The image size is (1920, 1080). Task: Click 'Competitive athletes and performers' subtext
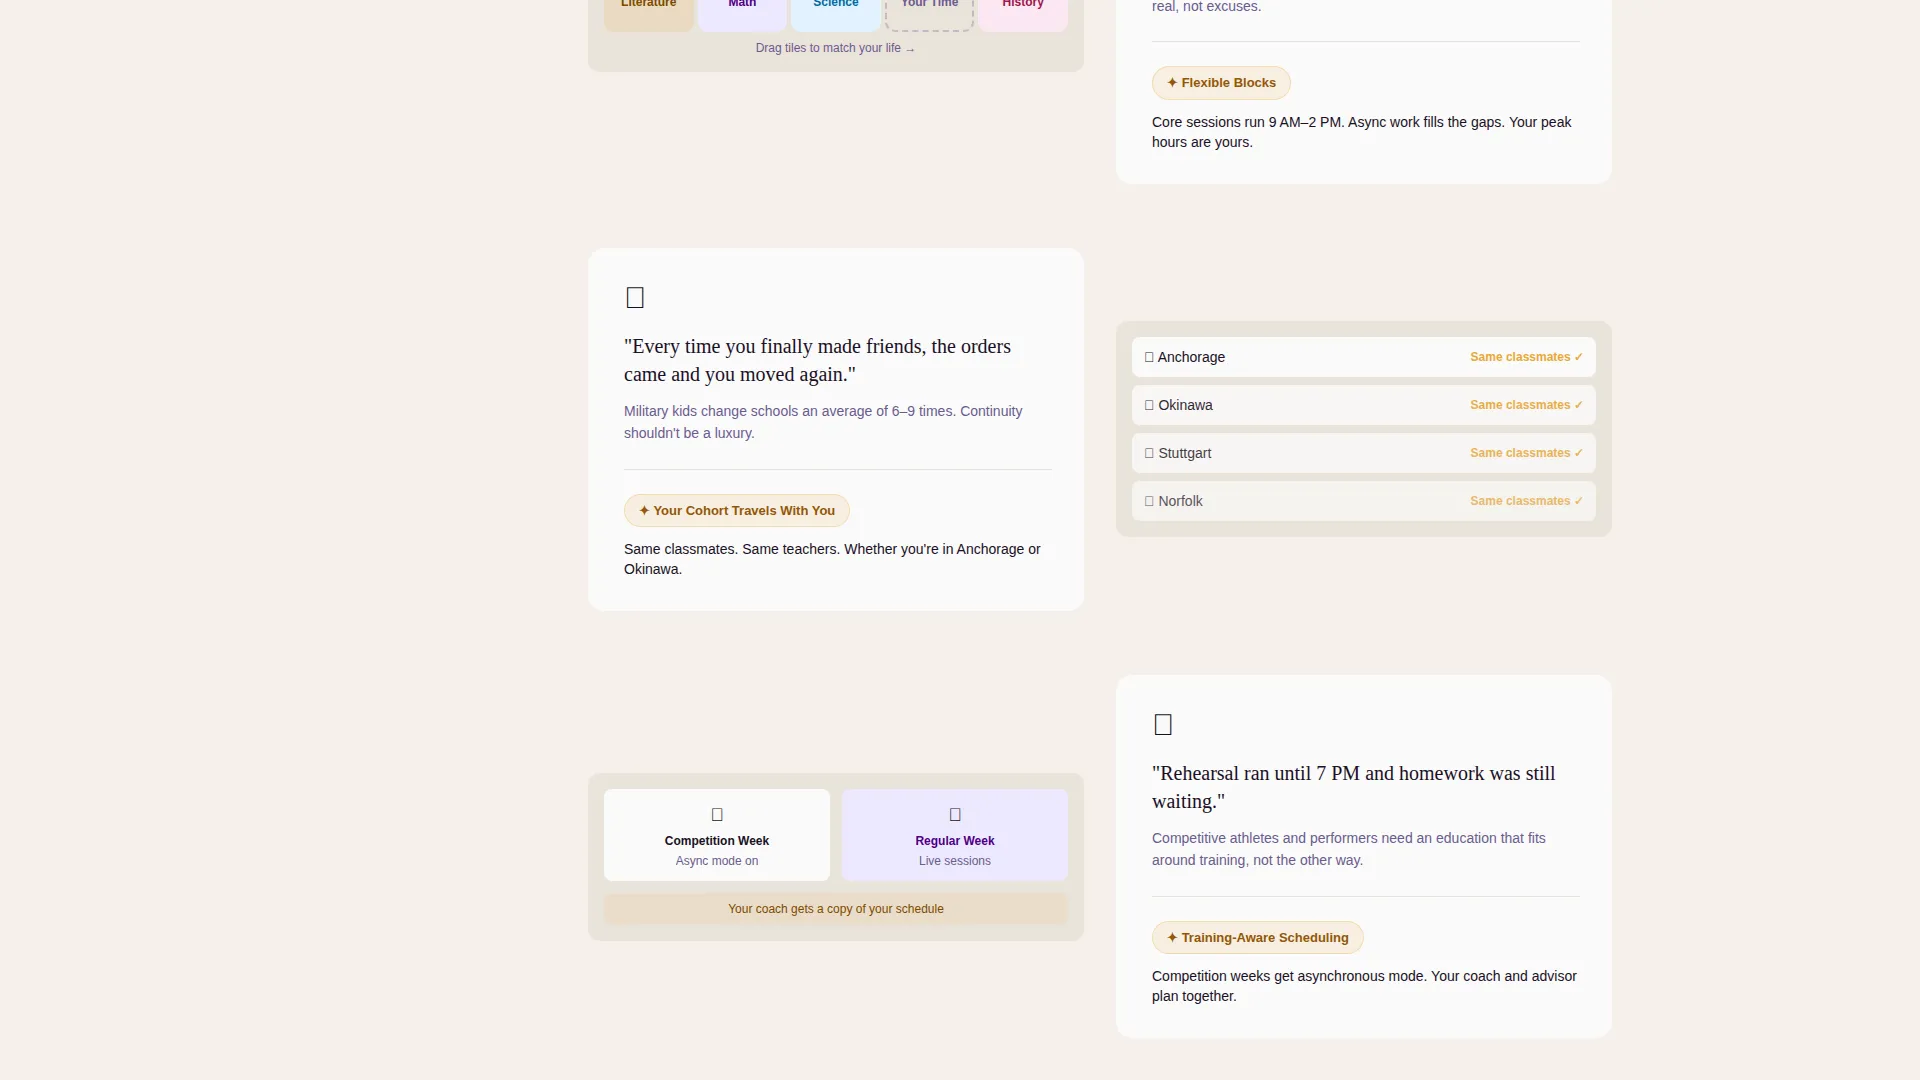pyautogui.click(x=1349, y=849)
